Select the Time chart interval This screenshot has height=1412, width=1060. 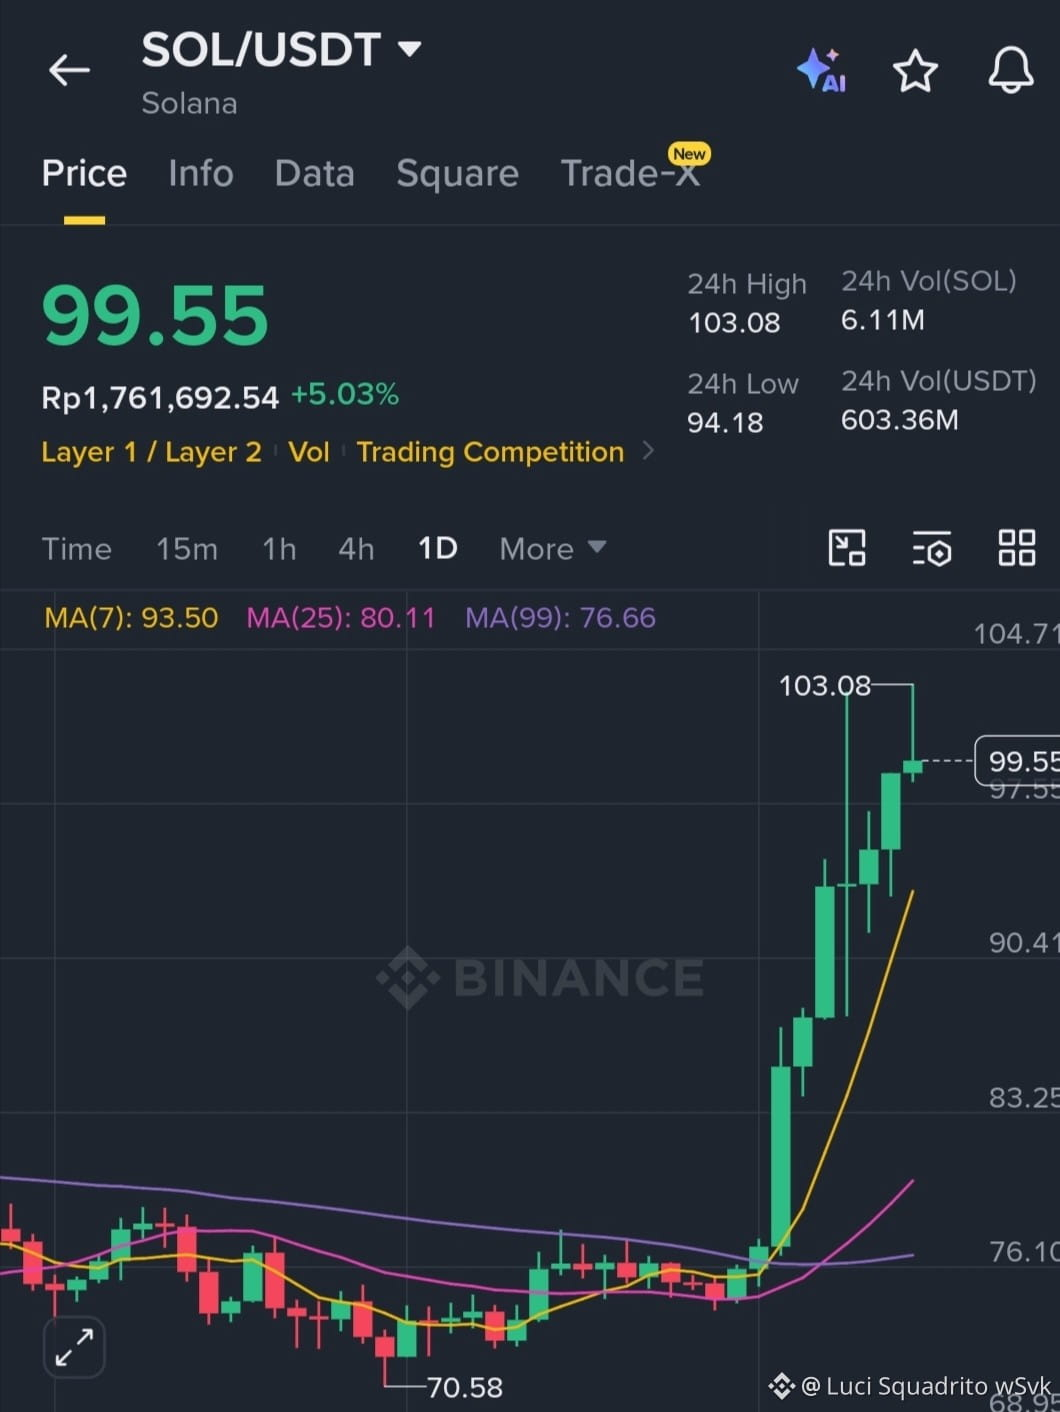click(x=76, y=549)
